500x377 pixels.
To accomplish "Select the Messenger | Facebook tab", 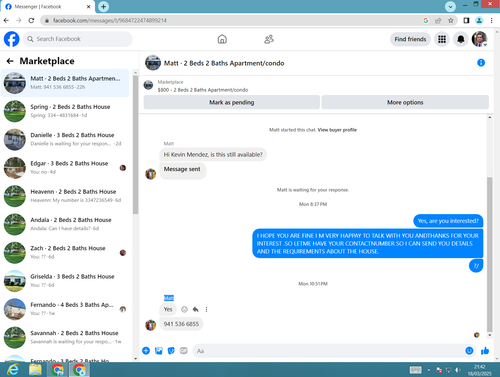I will pyautogui.click(x=47, y=7).
